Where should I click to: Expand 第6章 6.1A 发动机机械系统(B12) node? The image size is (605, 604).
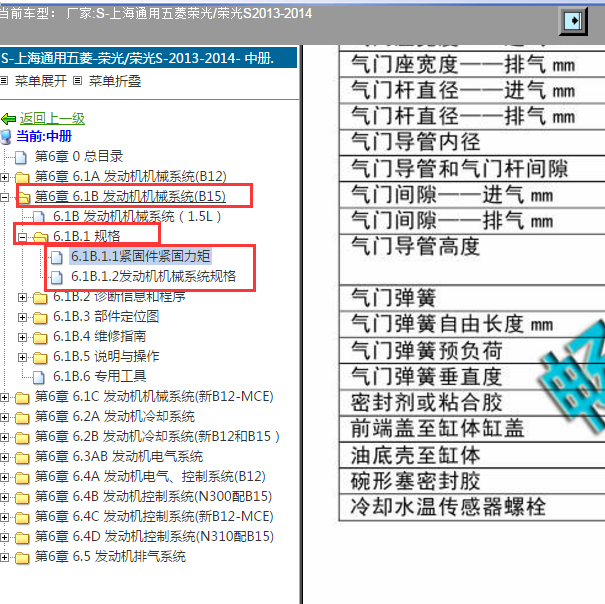pos(4,178)
